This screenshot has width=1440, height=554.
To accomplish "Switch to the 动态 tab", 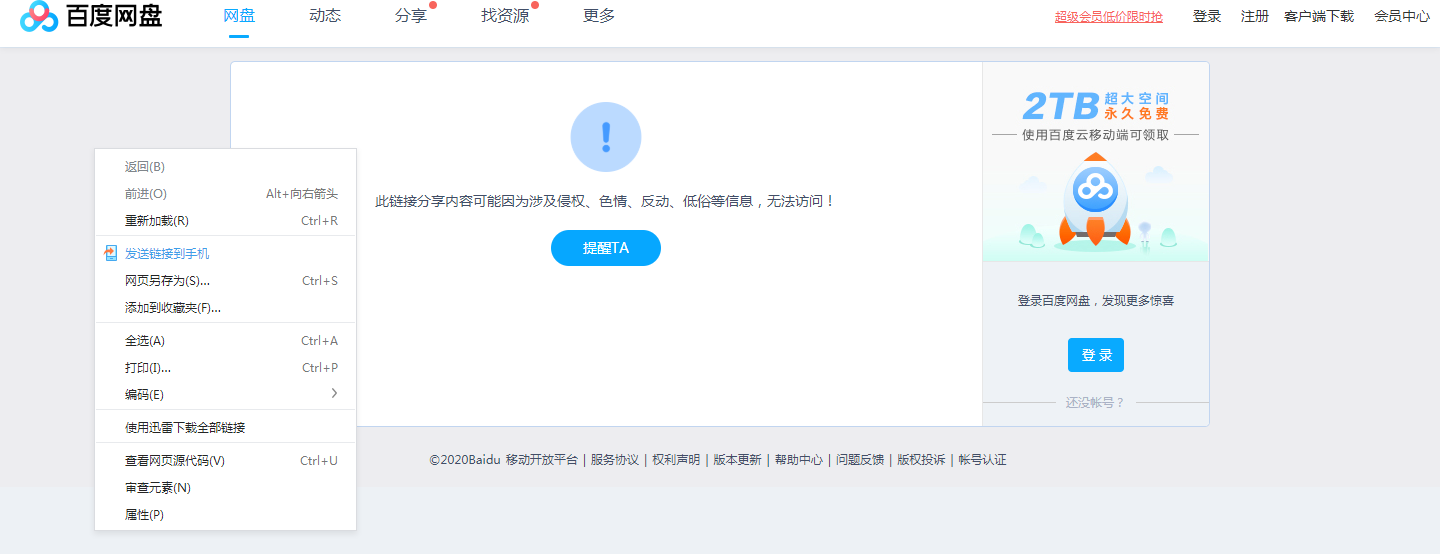I will tap(325, 16).
